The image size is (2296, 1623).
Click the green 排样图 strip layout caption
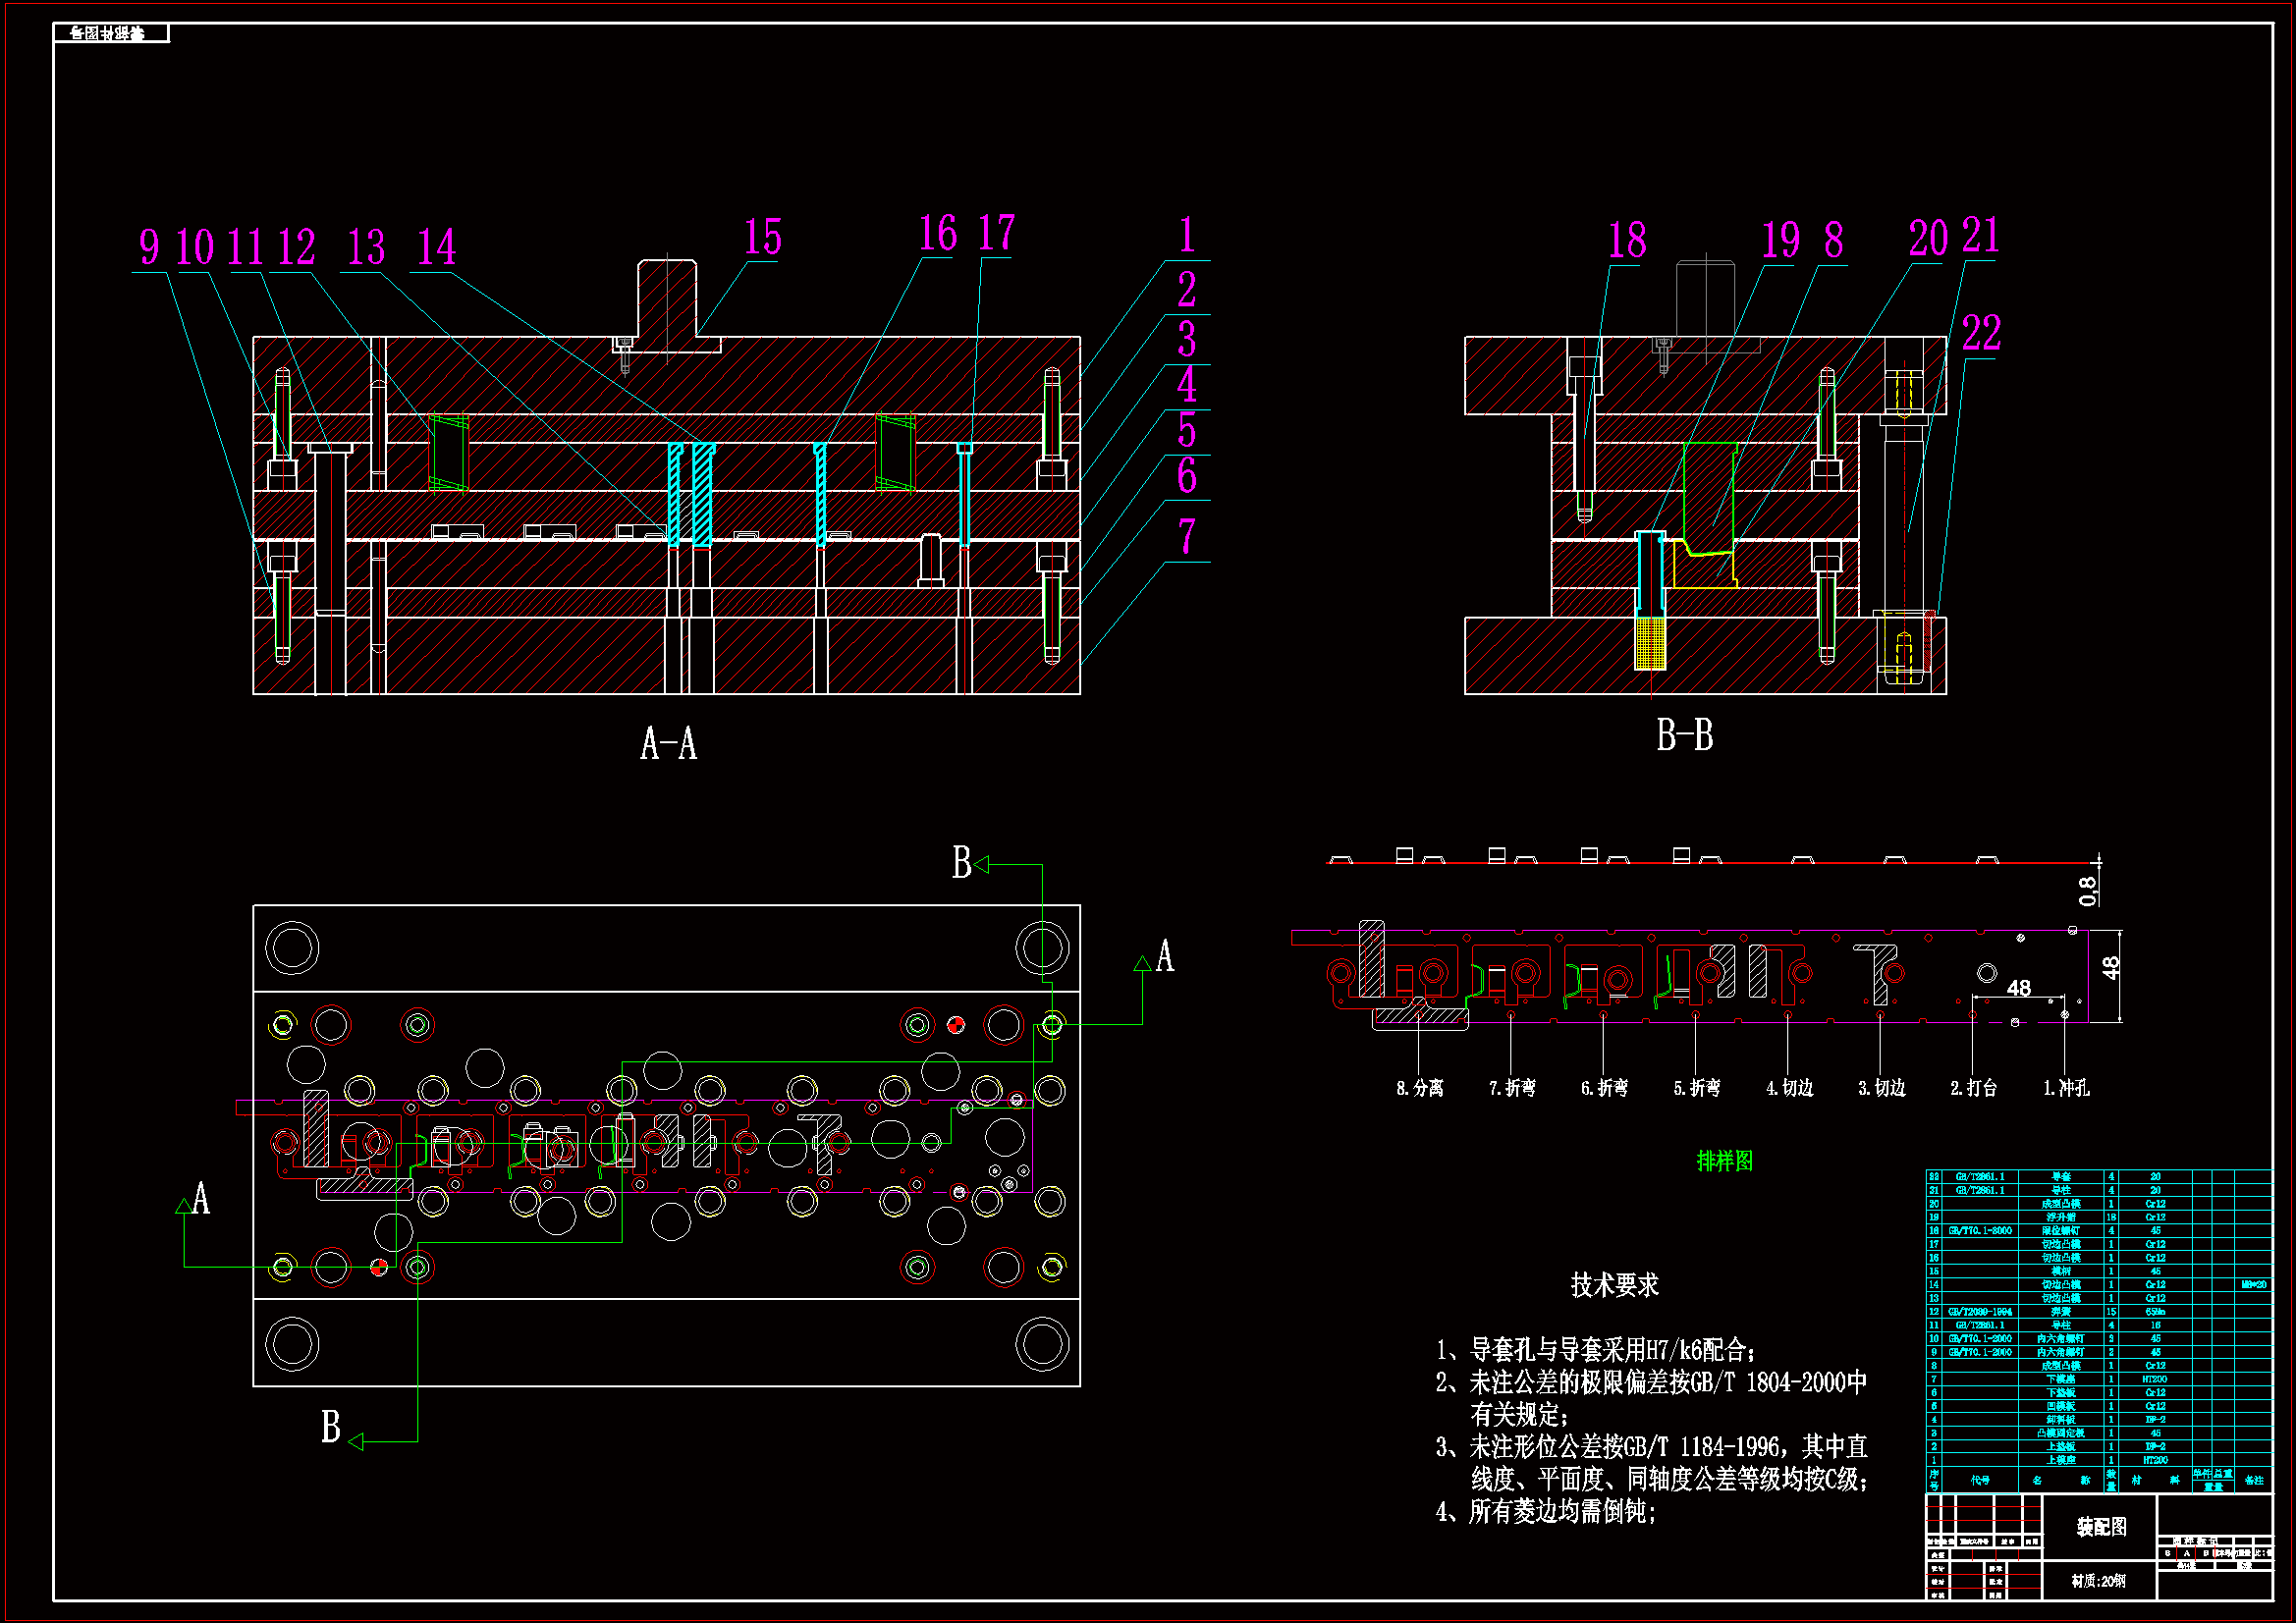pos(1724,1161)
